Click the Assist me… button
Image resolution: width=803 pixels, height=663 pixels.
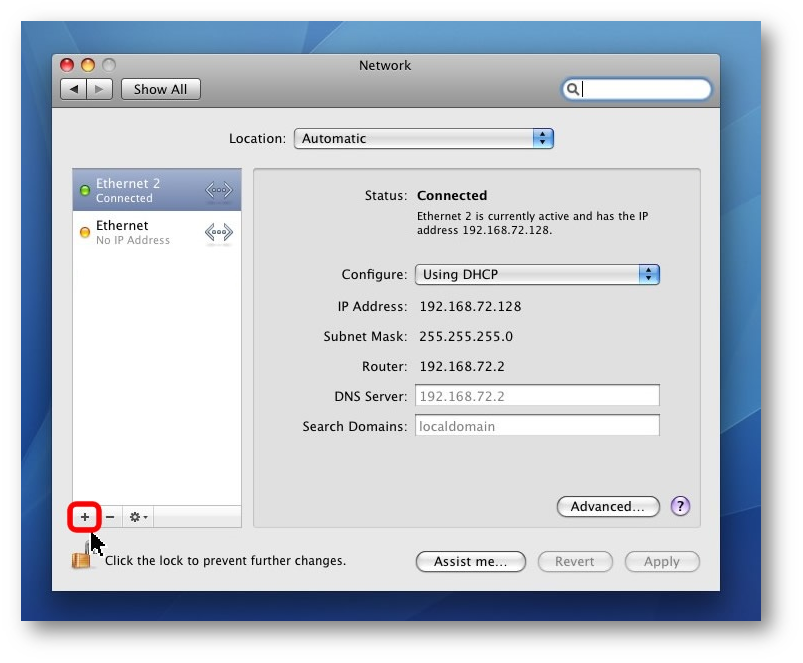point(470,562)
